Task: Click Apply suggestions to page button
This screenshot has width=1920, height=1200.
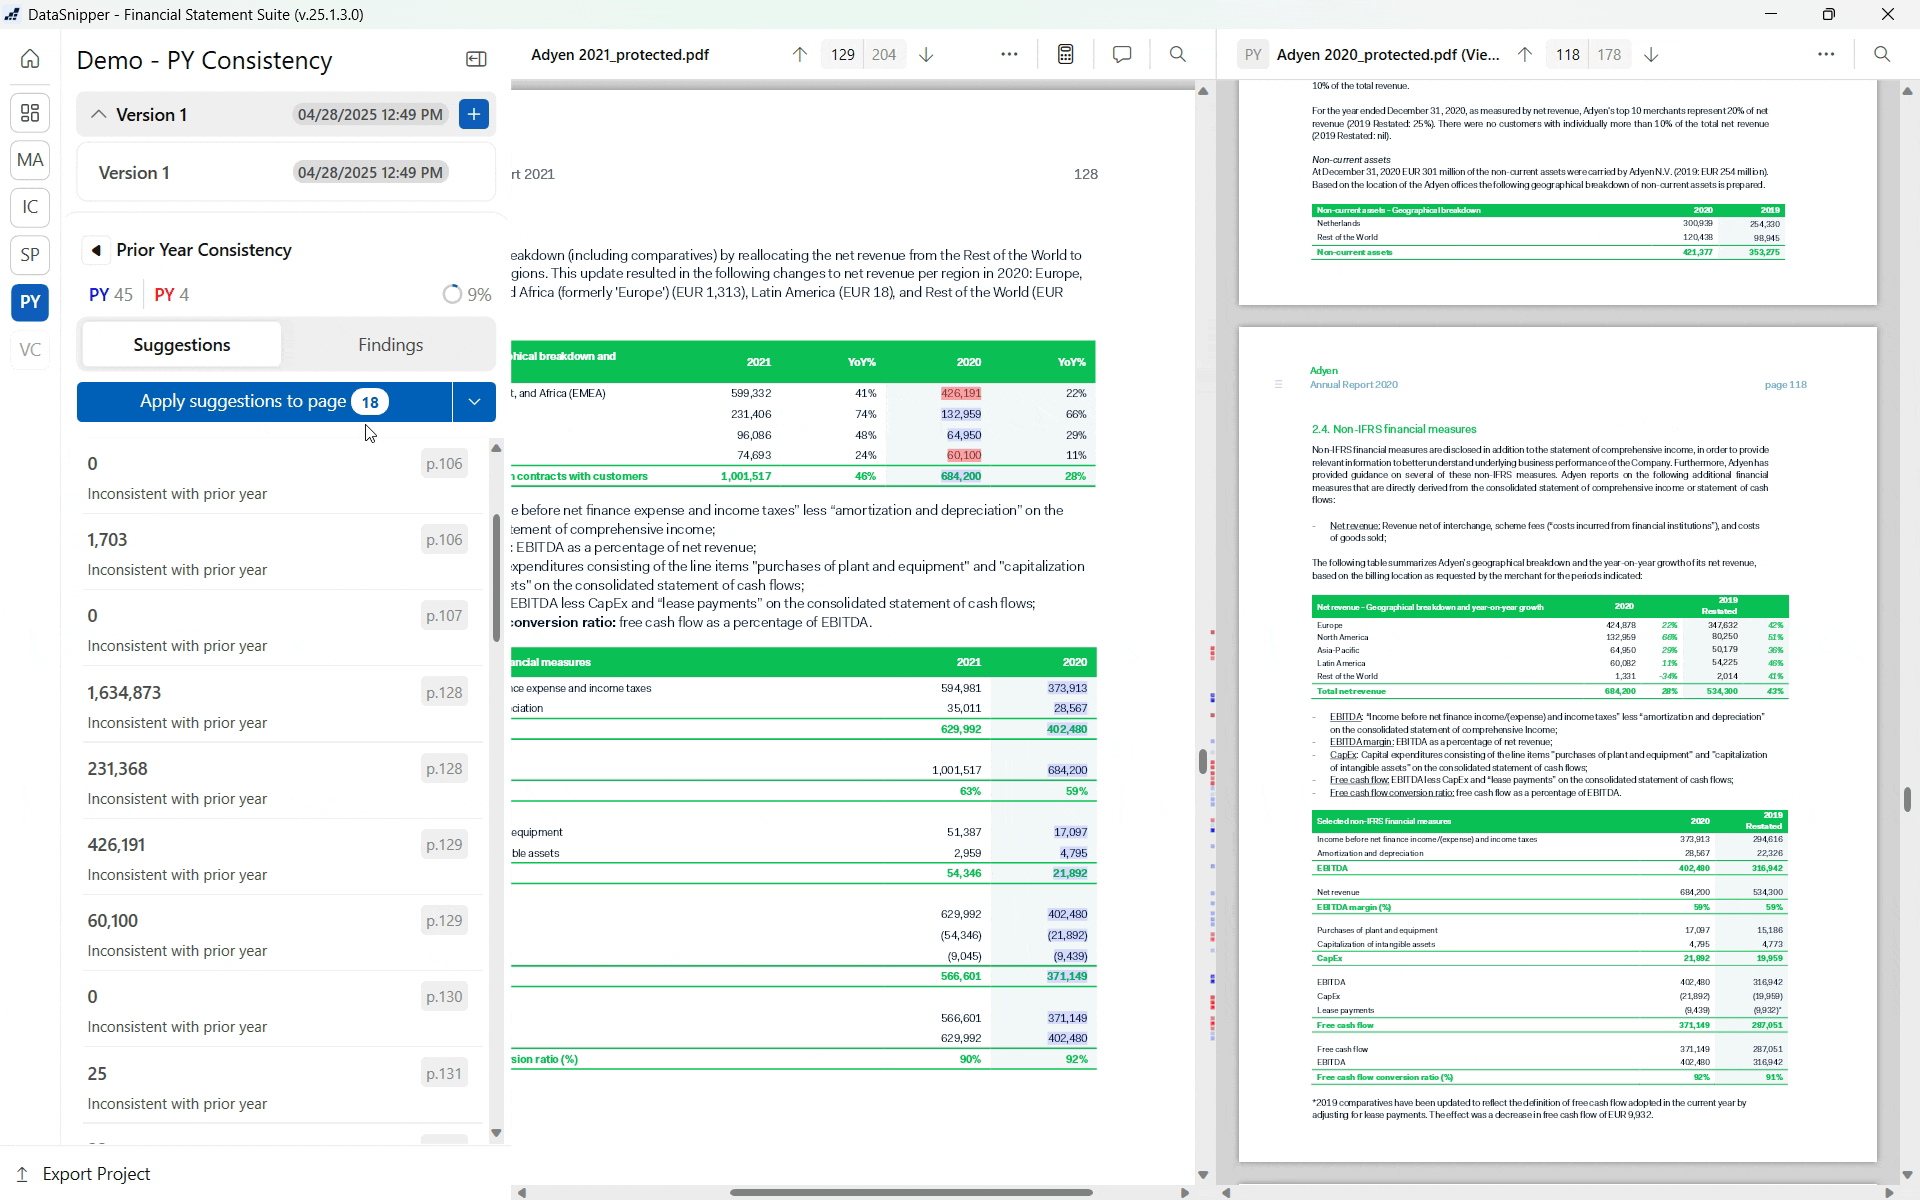Action: pos(264,402)
